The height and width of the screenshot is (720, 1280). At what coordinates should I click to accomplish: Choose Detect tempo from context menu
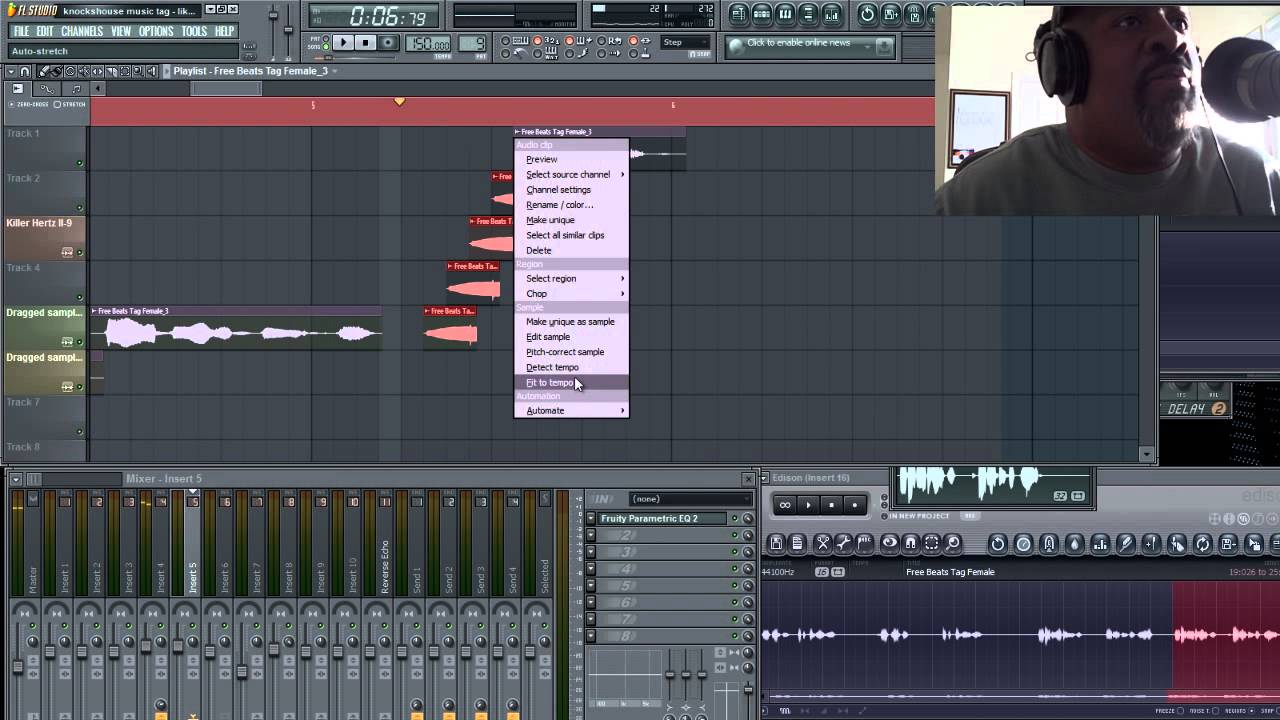[x=571, y=367]
